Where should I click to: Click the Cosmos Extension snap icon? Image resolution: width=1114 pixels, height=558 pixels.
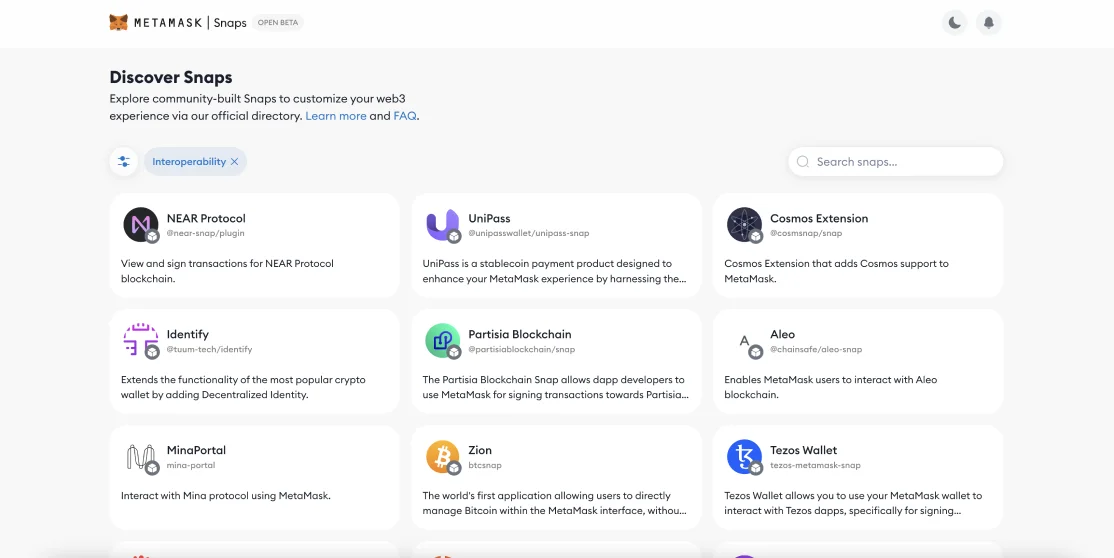[745, 225]
